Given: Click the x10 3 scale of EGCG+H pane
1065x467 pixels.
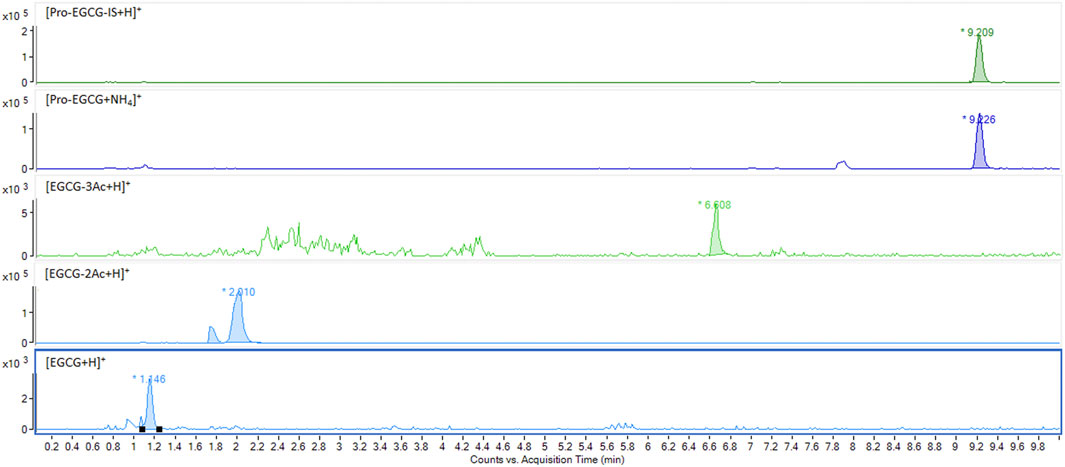Looking at the screenshot, I should click(x=17, y=363).
